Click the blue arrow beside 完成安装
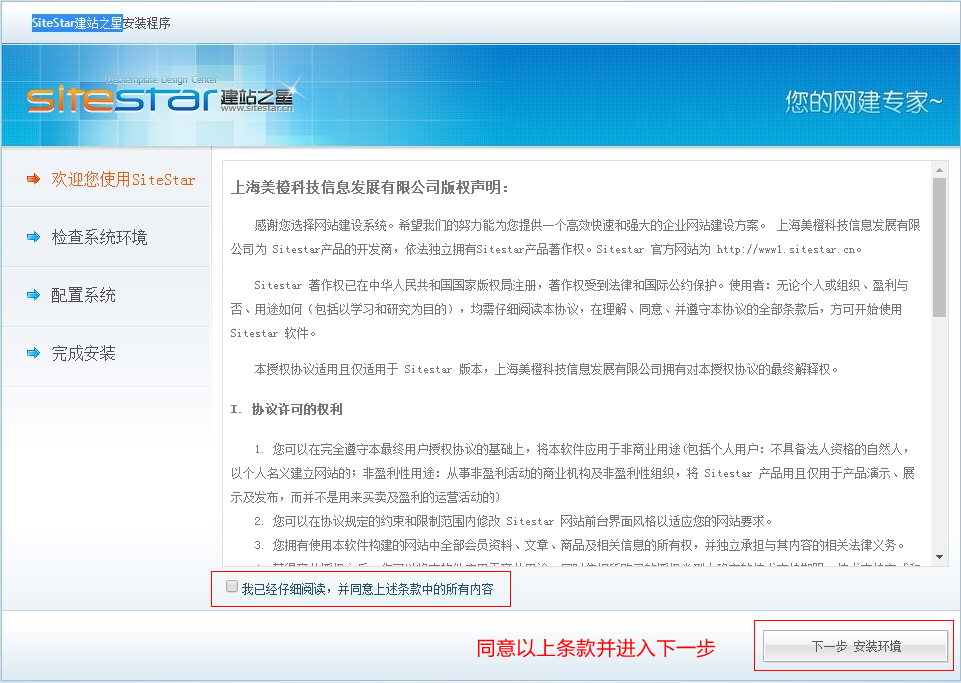Viewport: 961px width, 683px height. [x=33, y=354]
